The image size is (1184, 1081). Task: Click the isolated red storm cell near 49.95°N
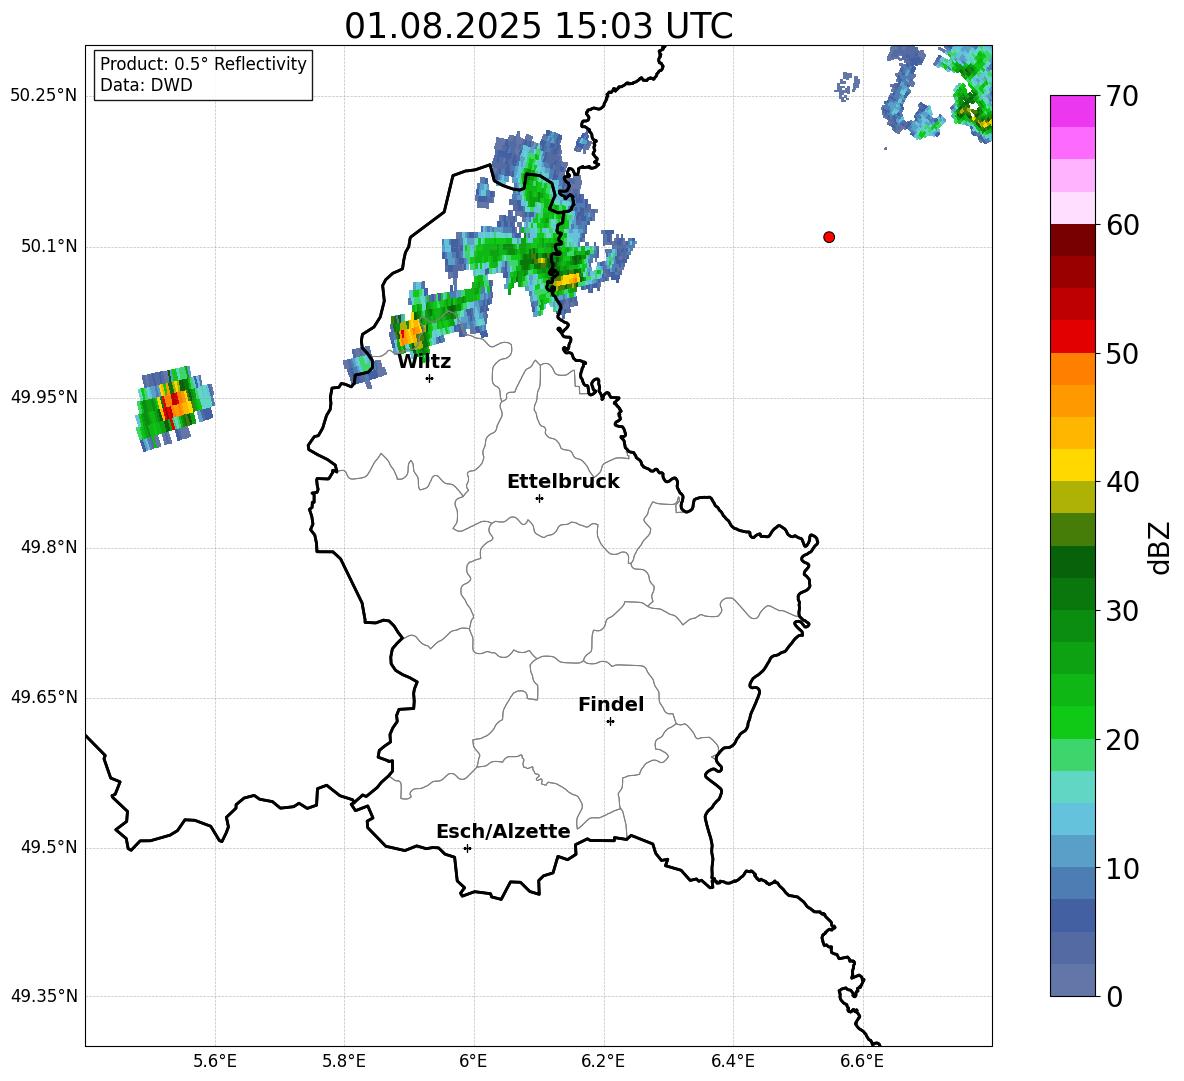click(175, 408)
